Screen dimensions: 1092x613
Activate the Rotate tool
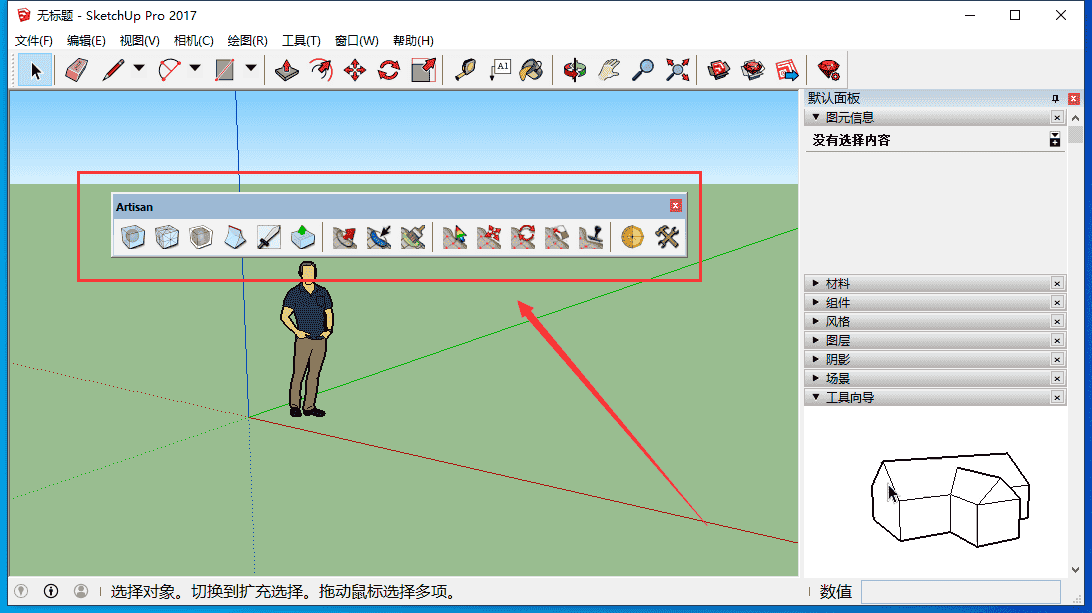point(389,70)
